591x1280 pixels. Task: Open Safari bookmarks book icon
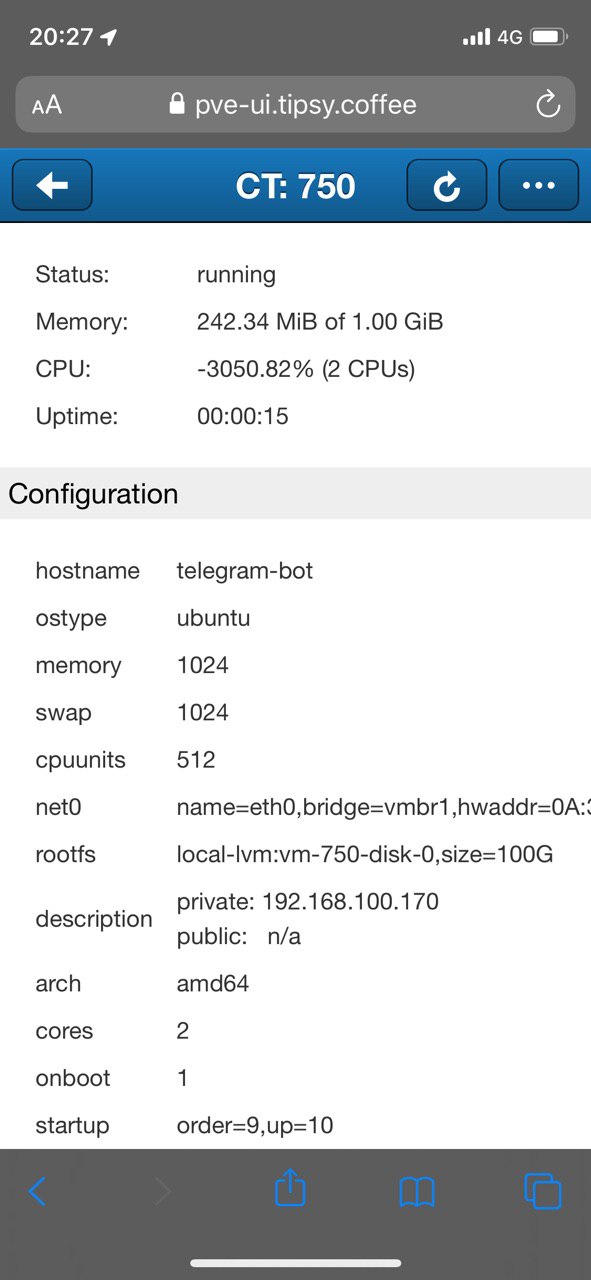[x=417, y=1191]
